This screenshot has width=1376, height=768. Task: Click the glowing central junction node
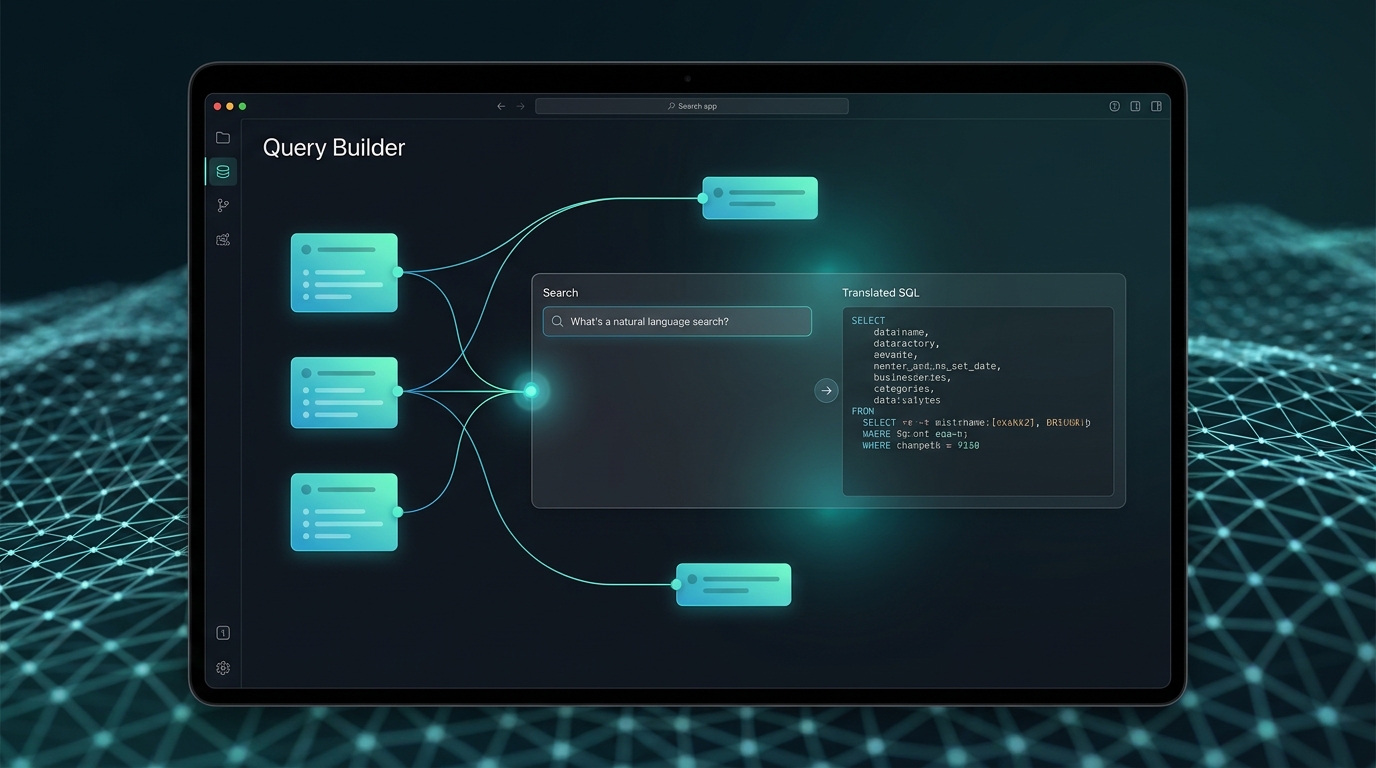(531, 391)
